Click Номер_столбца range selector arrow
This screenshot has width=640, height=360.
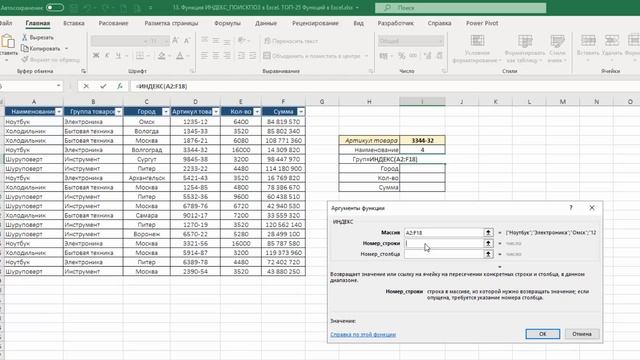[x=488, y=254]
